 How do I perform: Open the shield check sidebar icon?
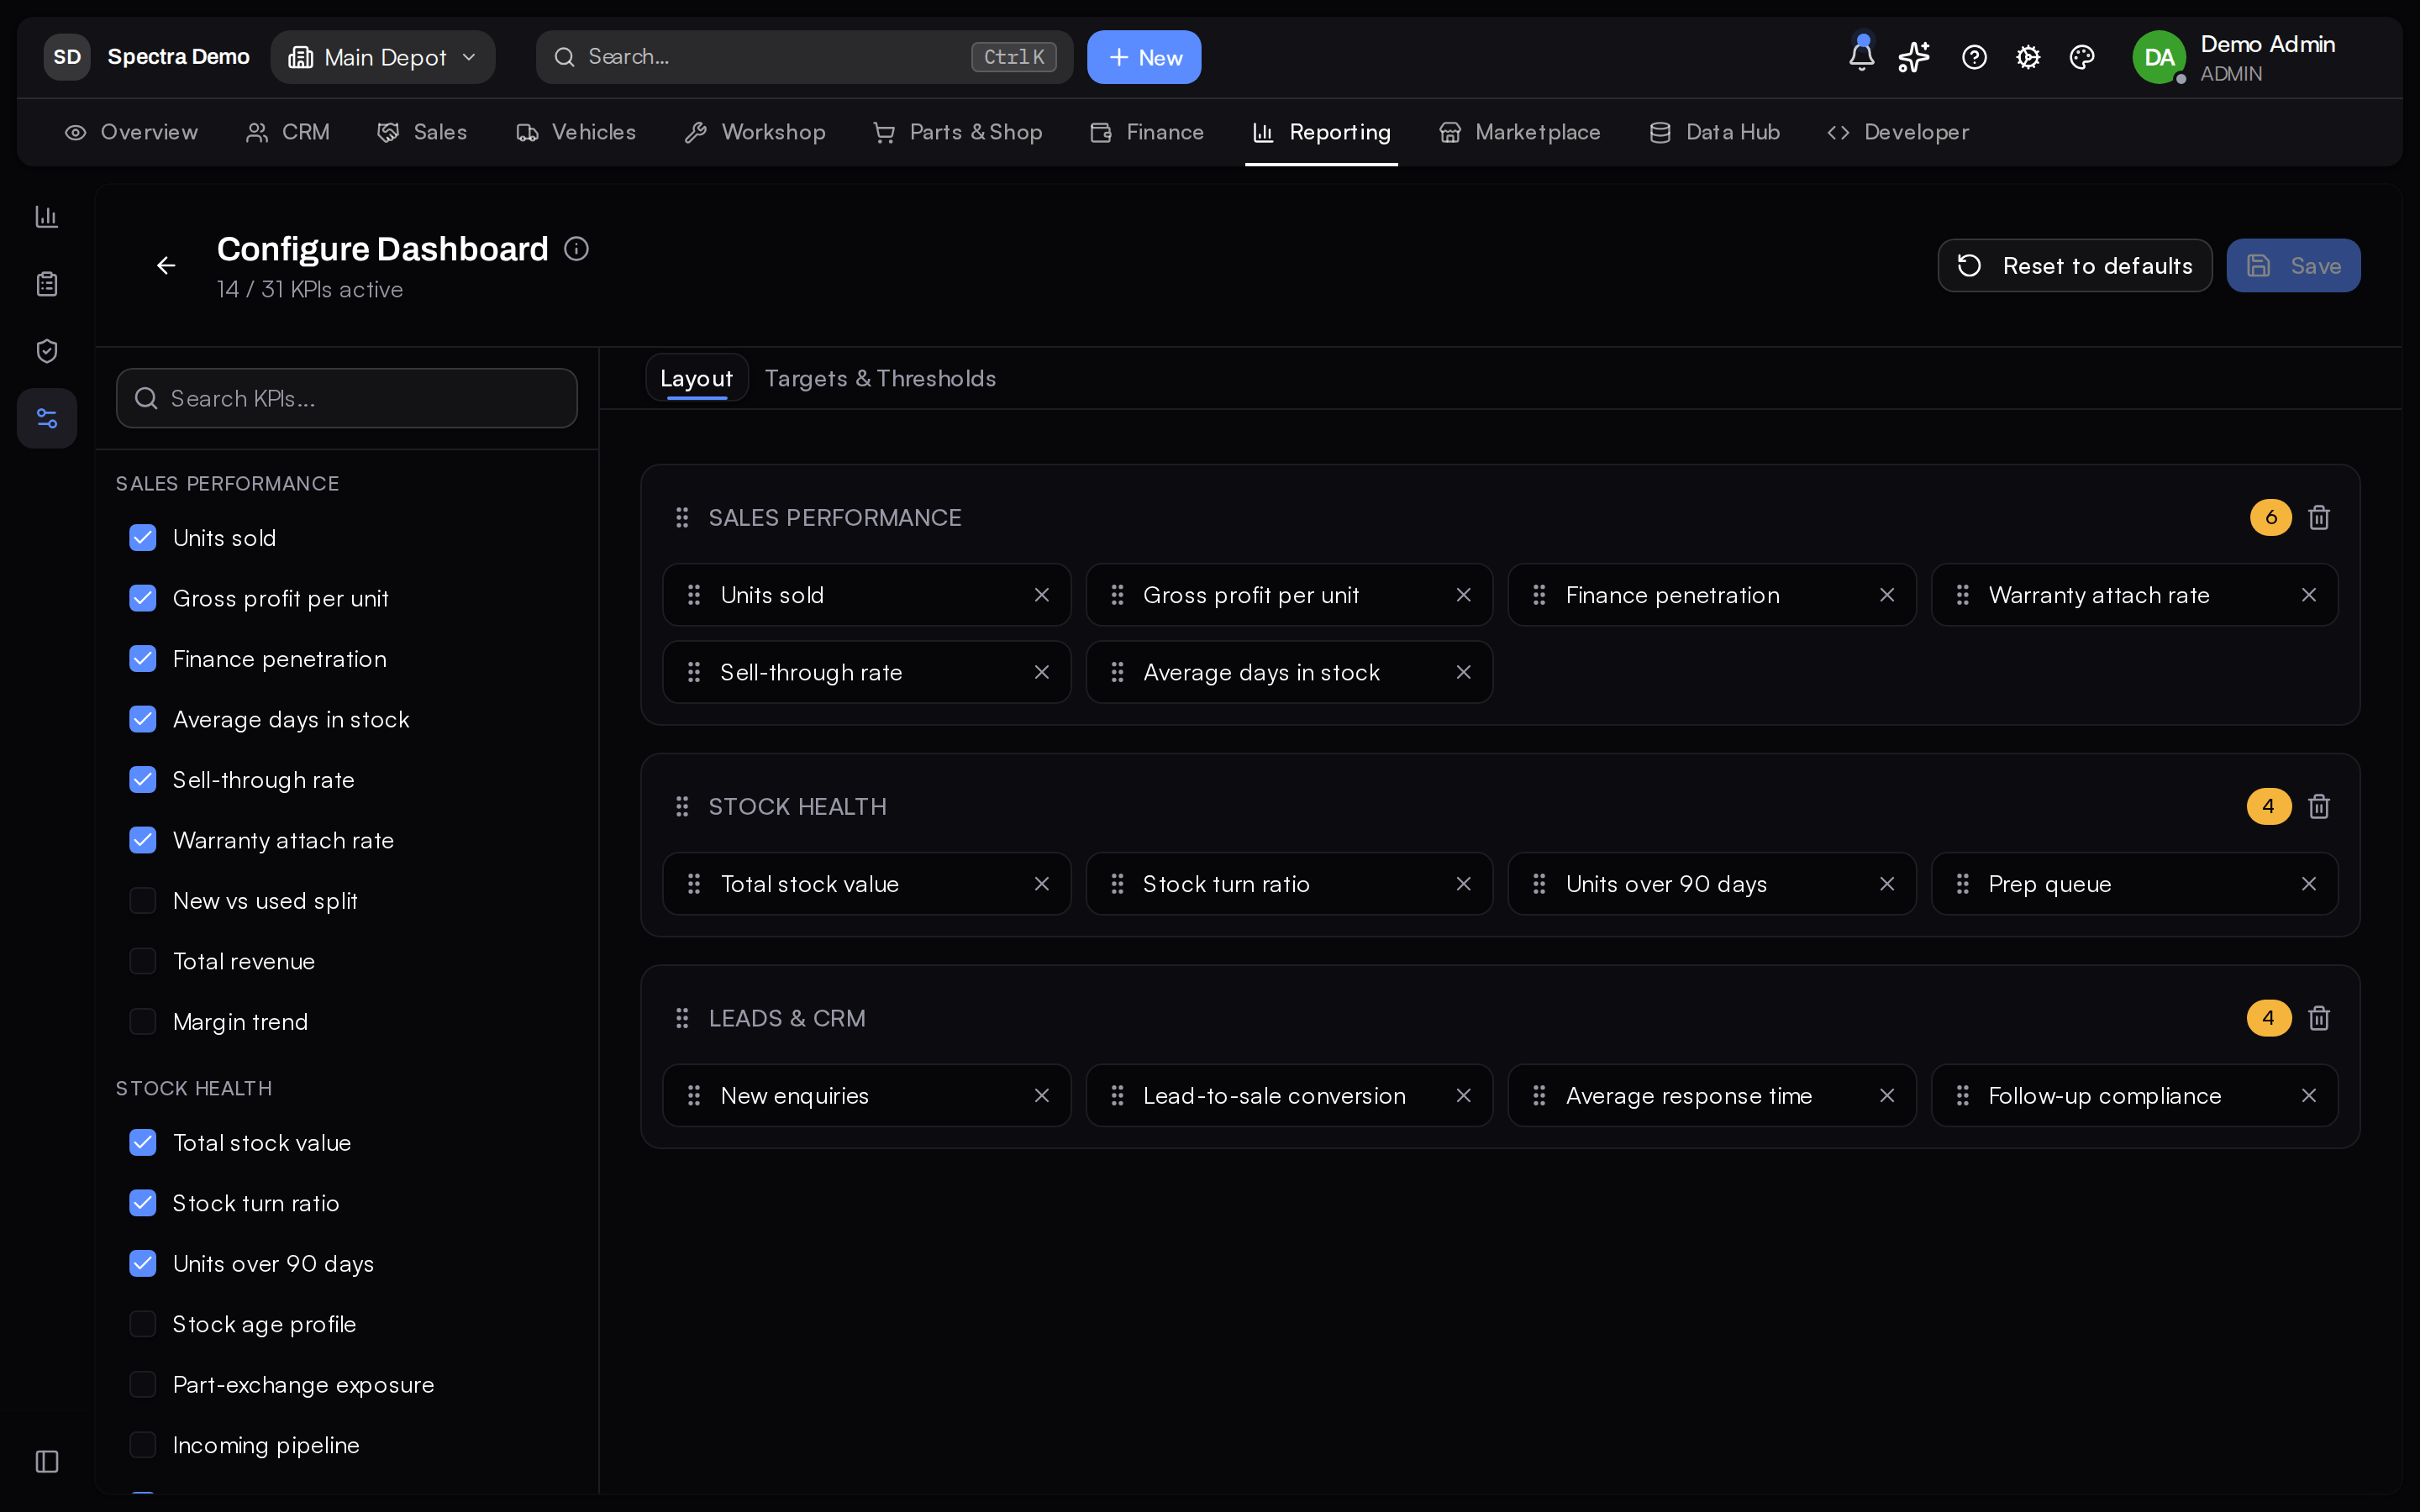point(47,351)
